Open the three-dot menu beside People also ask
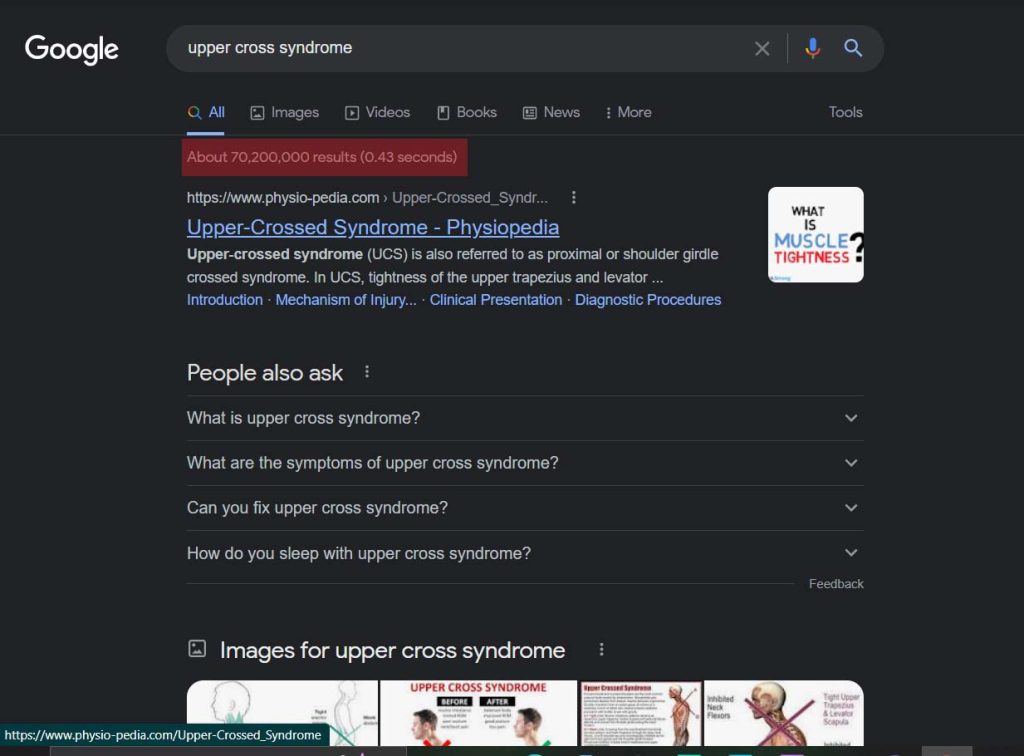 [367, 372]
